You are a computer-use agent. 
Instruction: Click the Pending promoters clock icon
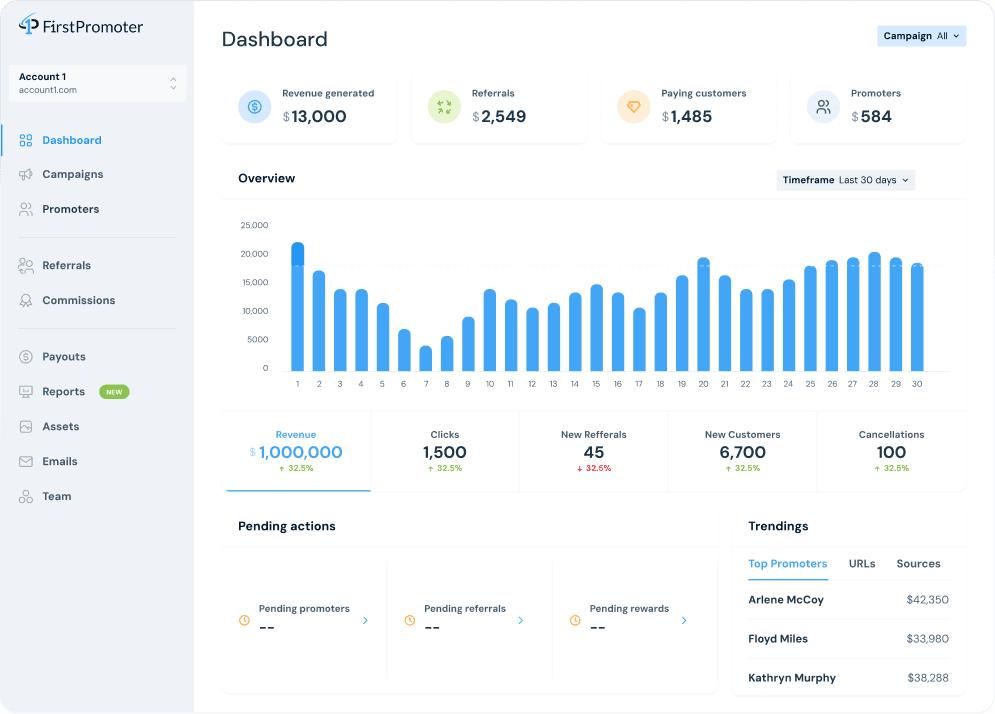click(x=244, y=621)
